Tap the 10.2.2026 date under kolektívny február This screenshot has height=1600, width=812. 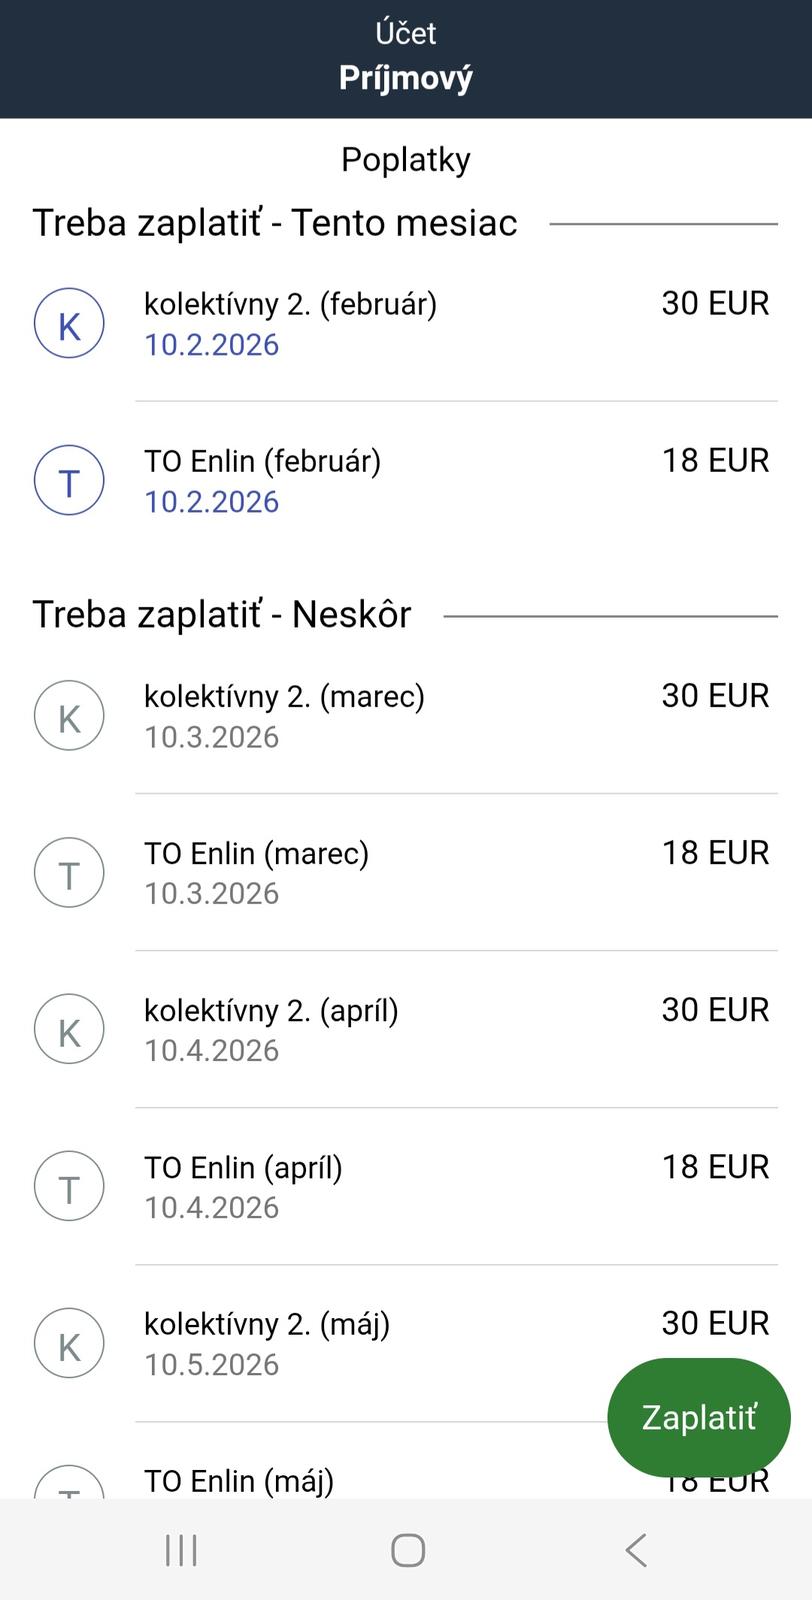pos(211,345)
